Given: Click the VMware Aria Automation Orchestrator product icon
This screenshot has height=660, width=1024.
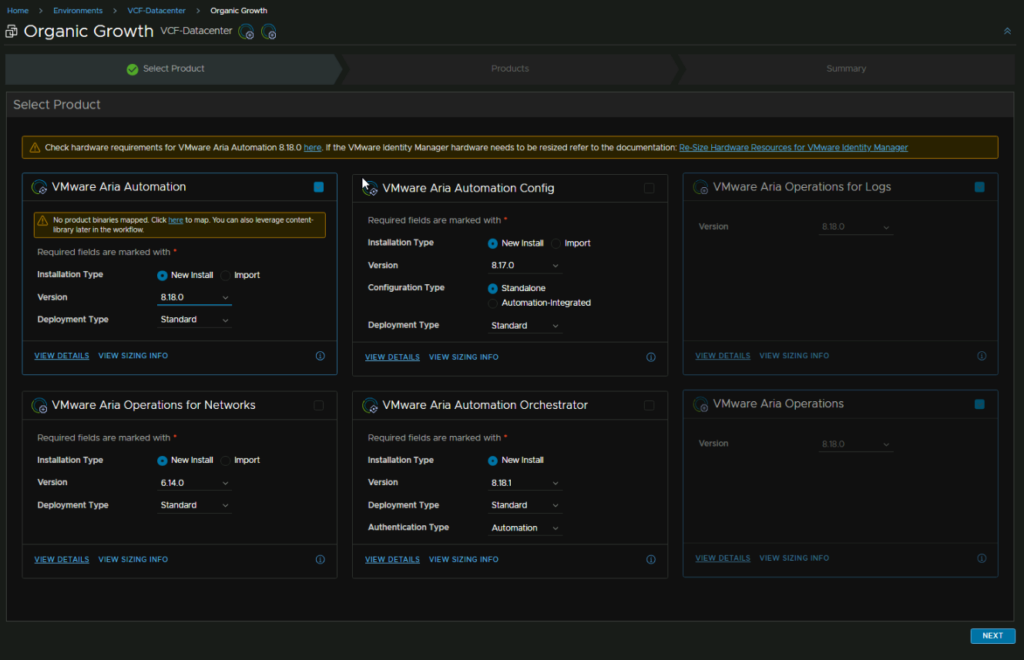Looking at the screenshot, I should 370,405.
